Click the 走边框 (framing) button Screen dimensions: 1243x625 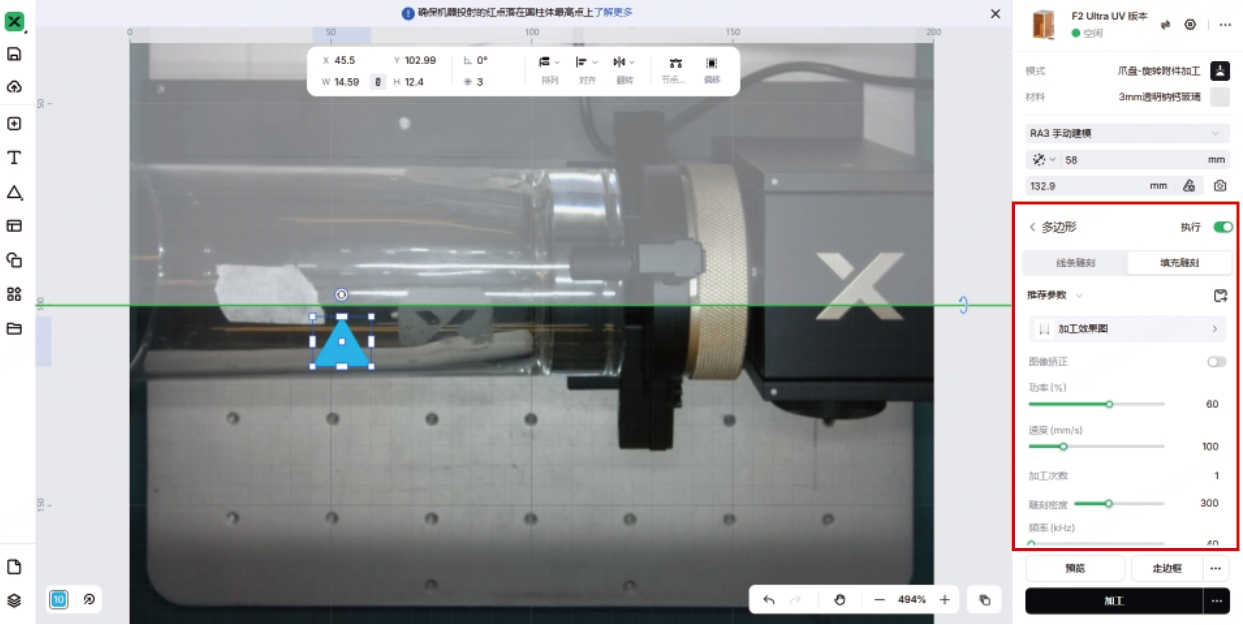(1166, 568)
